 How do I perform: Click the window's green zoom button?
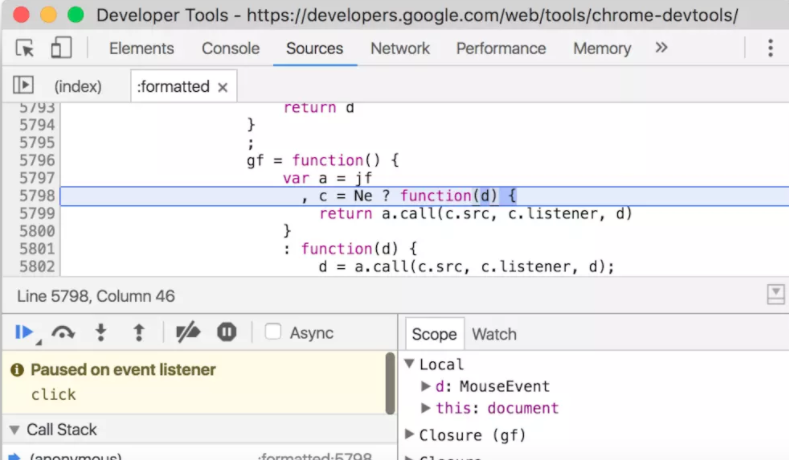pyautogui.click(x=75, y=15)
